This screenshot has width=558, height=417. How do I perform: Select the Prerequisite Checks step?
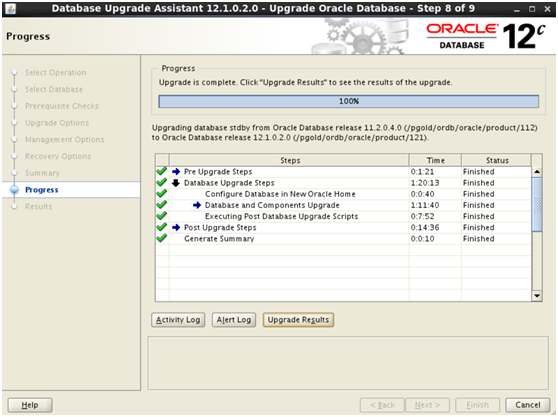[x=62, y=106]
